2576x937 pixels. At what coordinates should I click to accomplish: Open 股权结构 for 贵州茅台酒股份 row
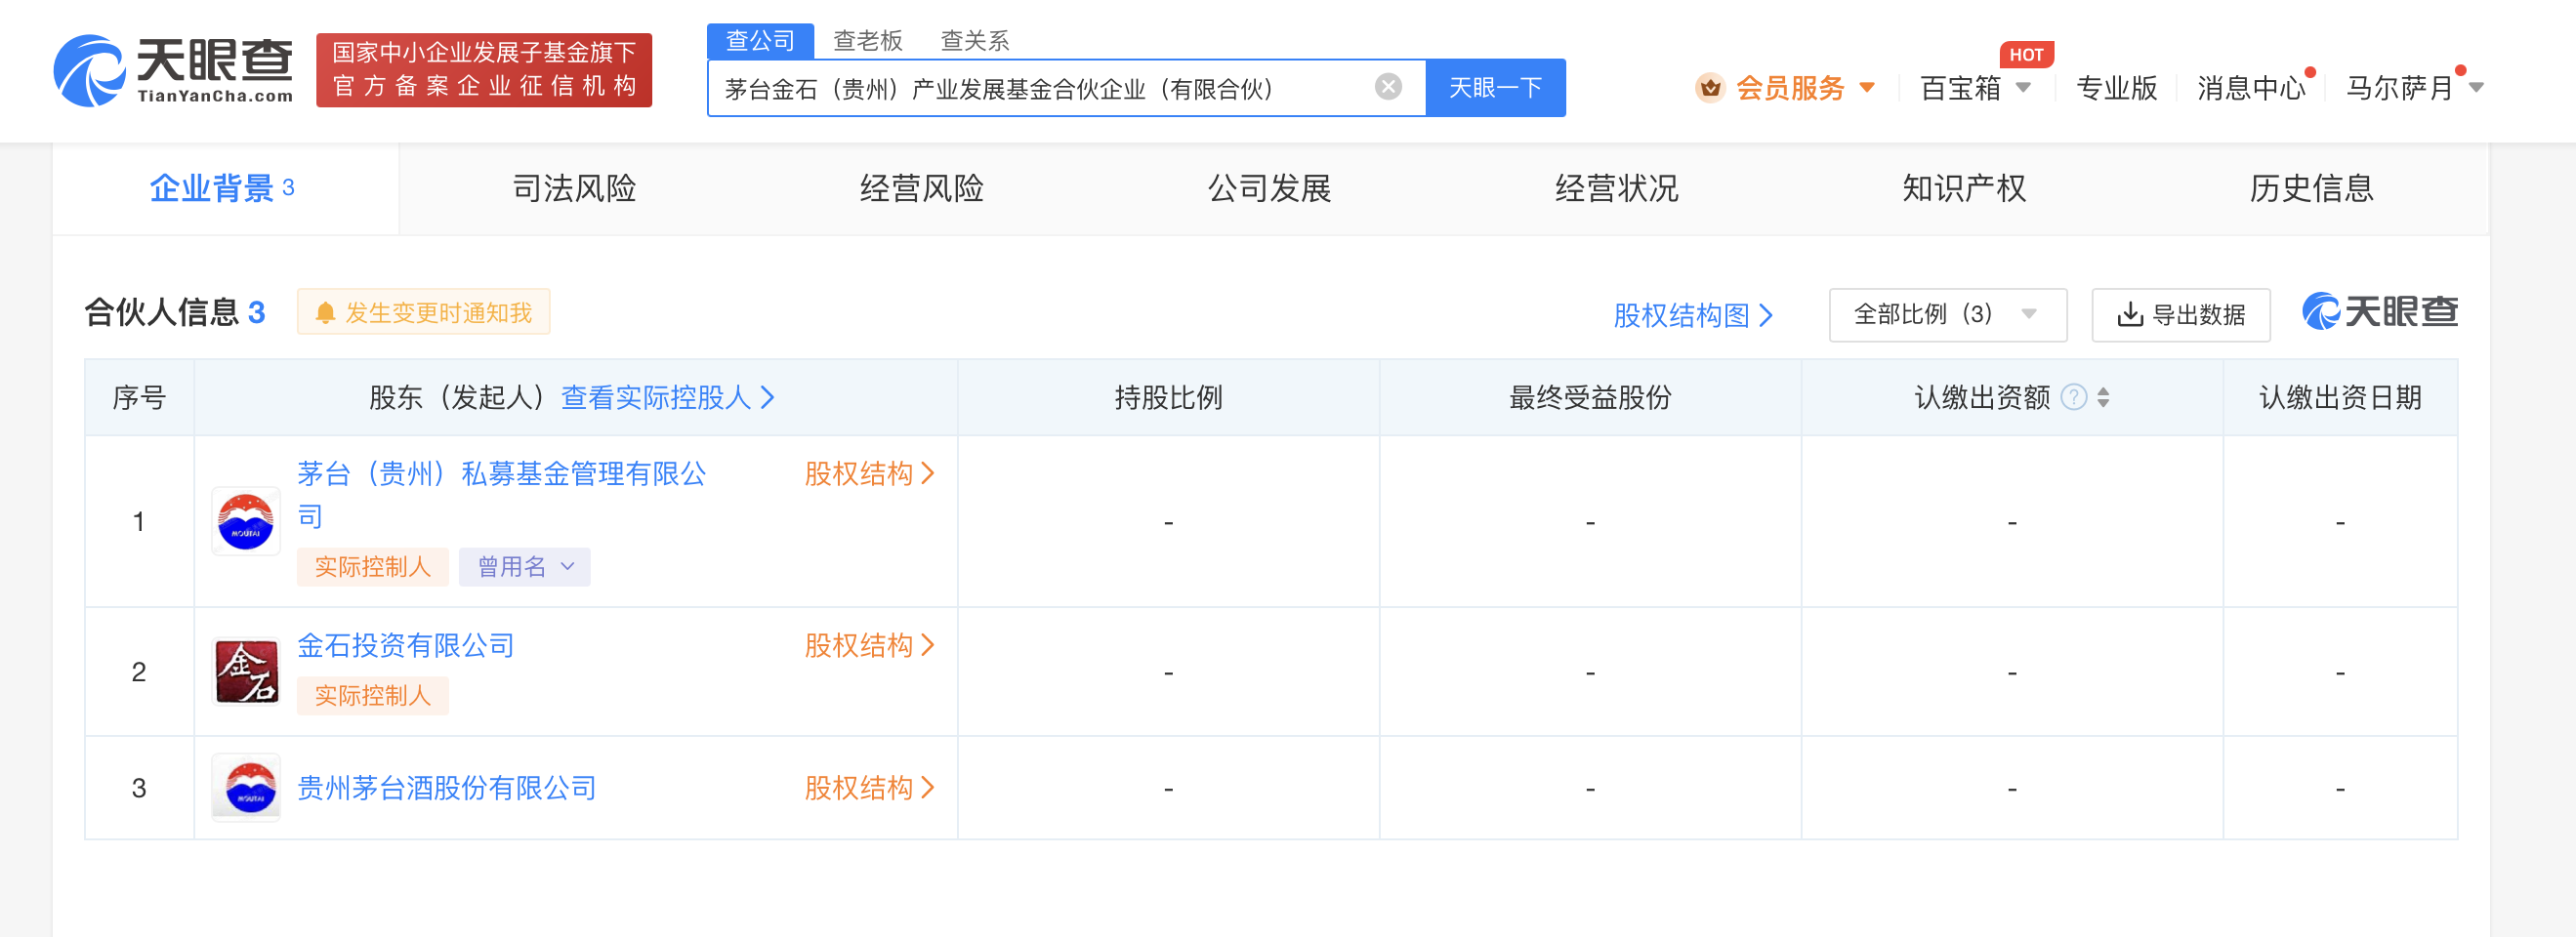point(868,788)
